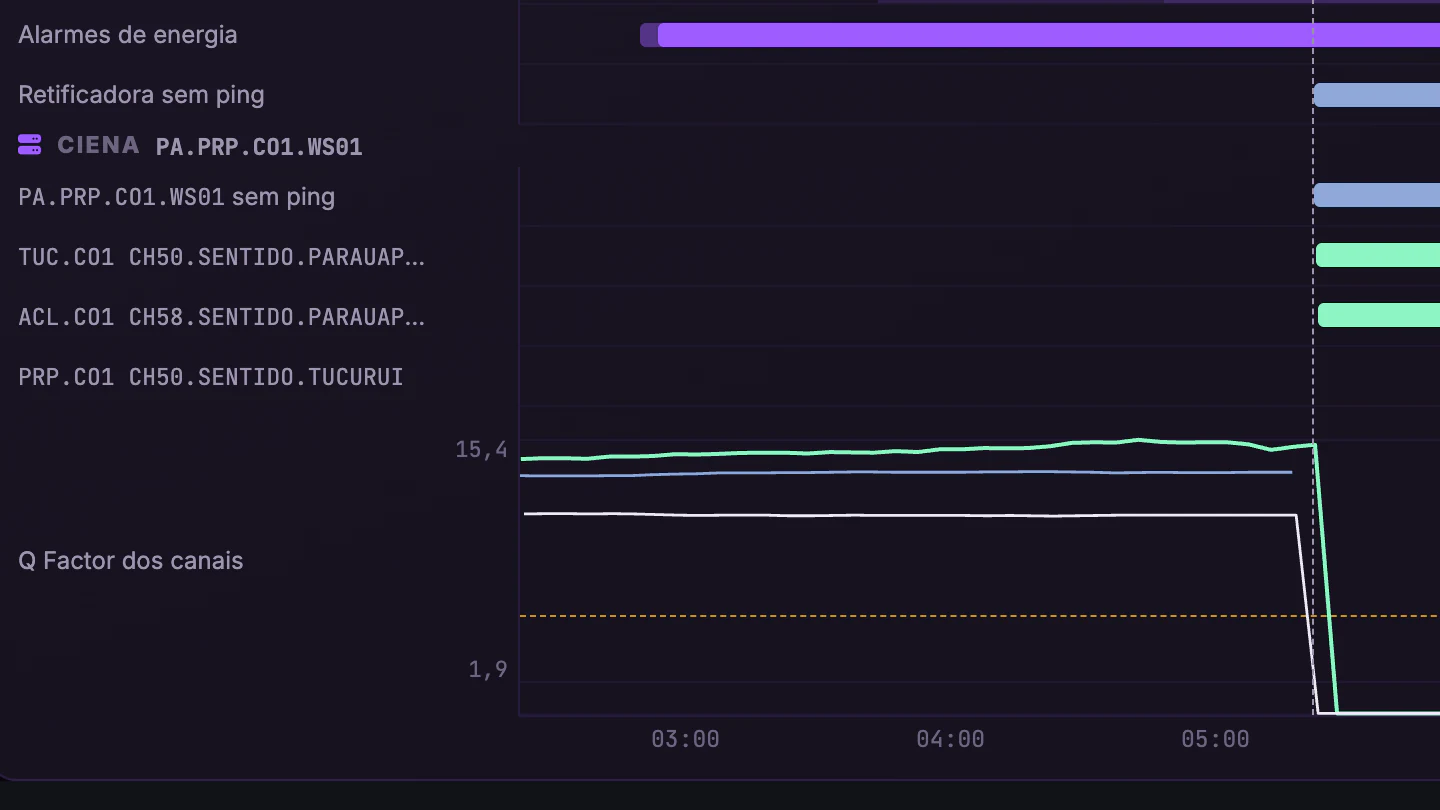The width and height of the screenshot is (1440, 810).
Task: Click the green ACL.CO1 CH58 alarm bar
Action: (1379, 315)
